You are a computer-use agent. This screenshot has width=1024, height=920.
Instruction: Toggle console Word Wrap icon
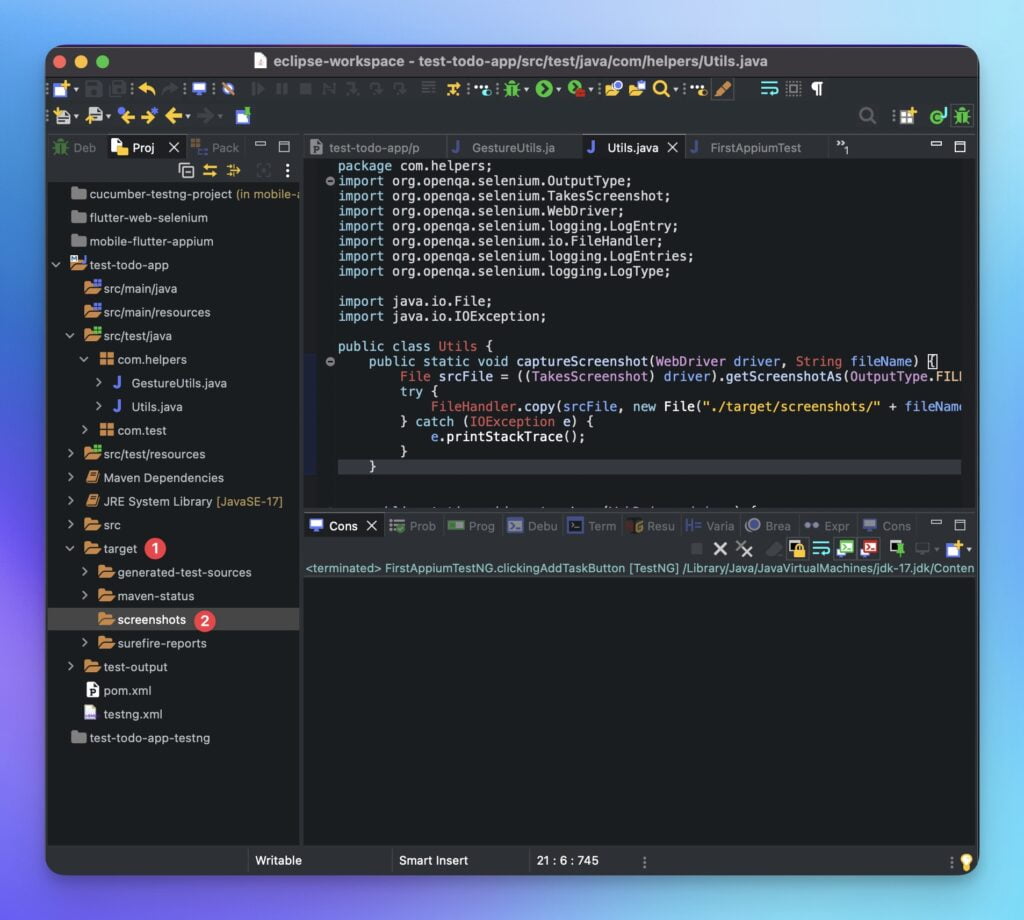[x=821, y=549]
